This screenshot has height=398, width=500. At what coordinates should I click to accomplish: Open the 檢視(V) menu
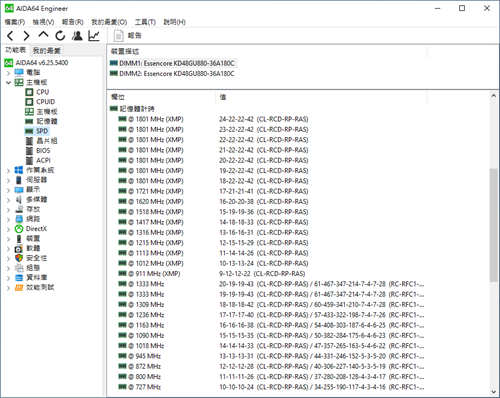43,22
